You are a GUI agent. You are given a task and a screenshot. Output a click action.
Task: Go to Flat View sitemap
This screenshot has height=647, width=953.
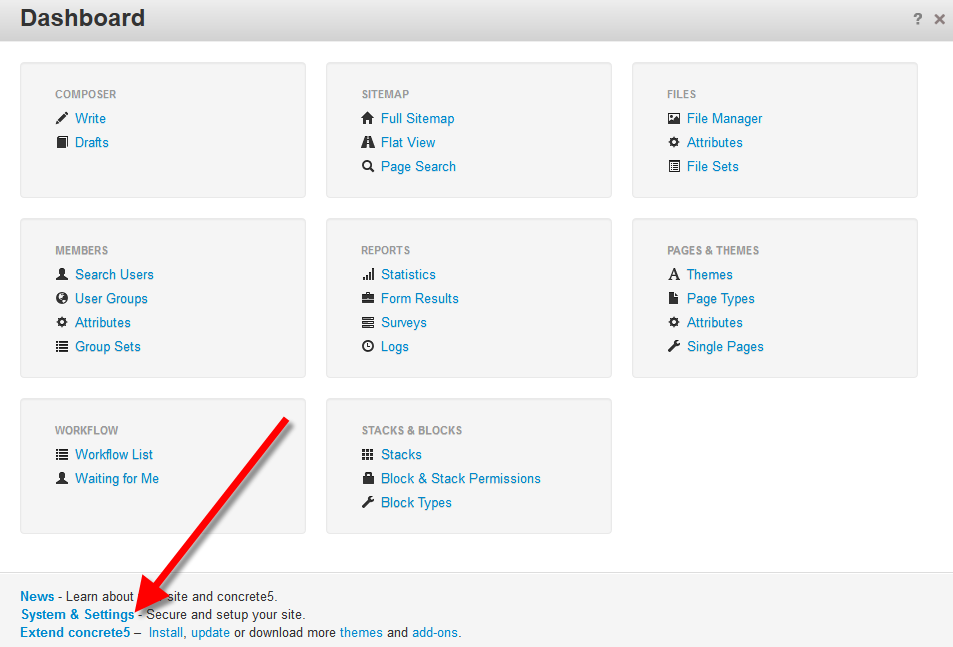point(408,142)
